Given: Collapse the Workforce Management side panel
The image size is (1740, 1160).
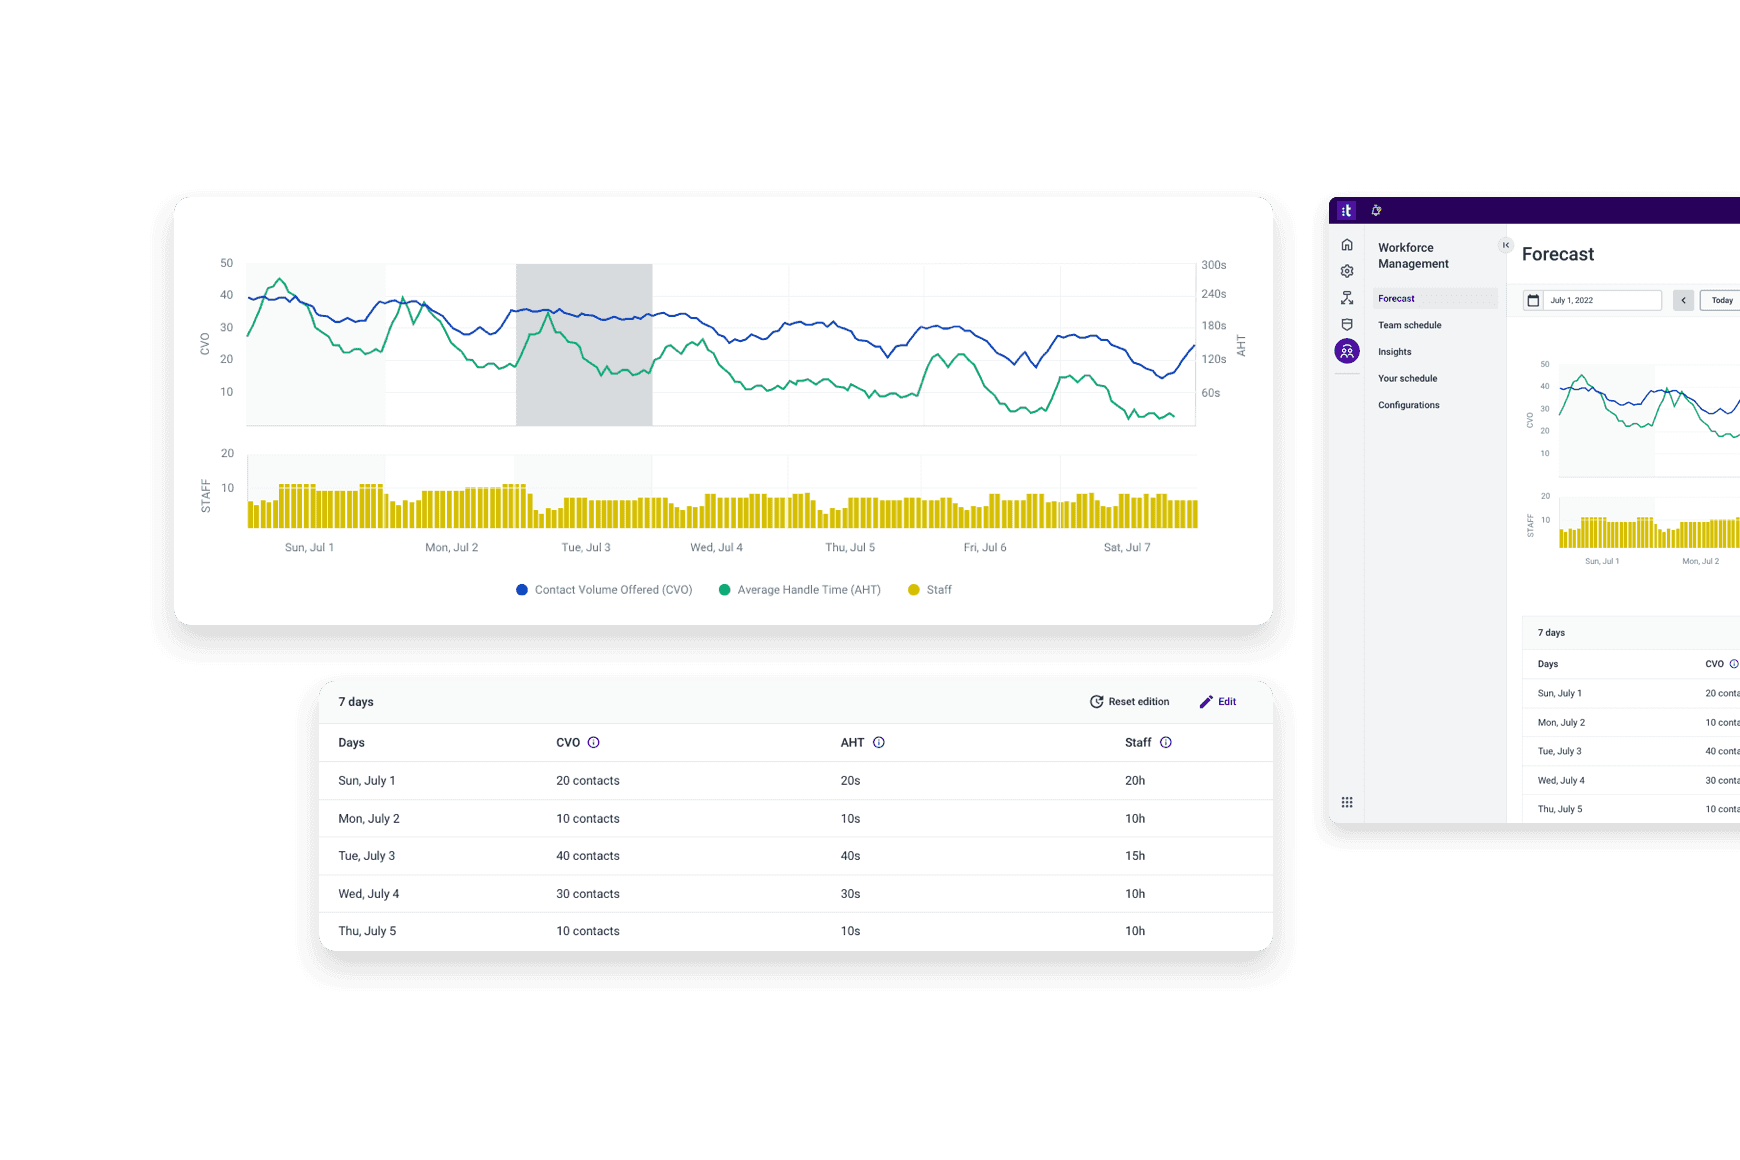Looking at the screenshot, I should point(1506,245).
